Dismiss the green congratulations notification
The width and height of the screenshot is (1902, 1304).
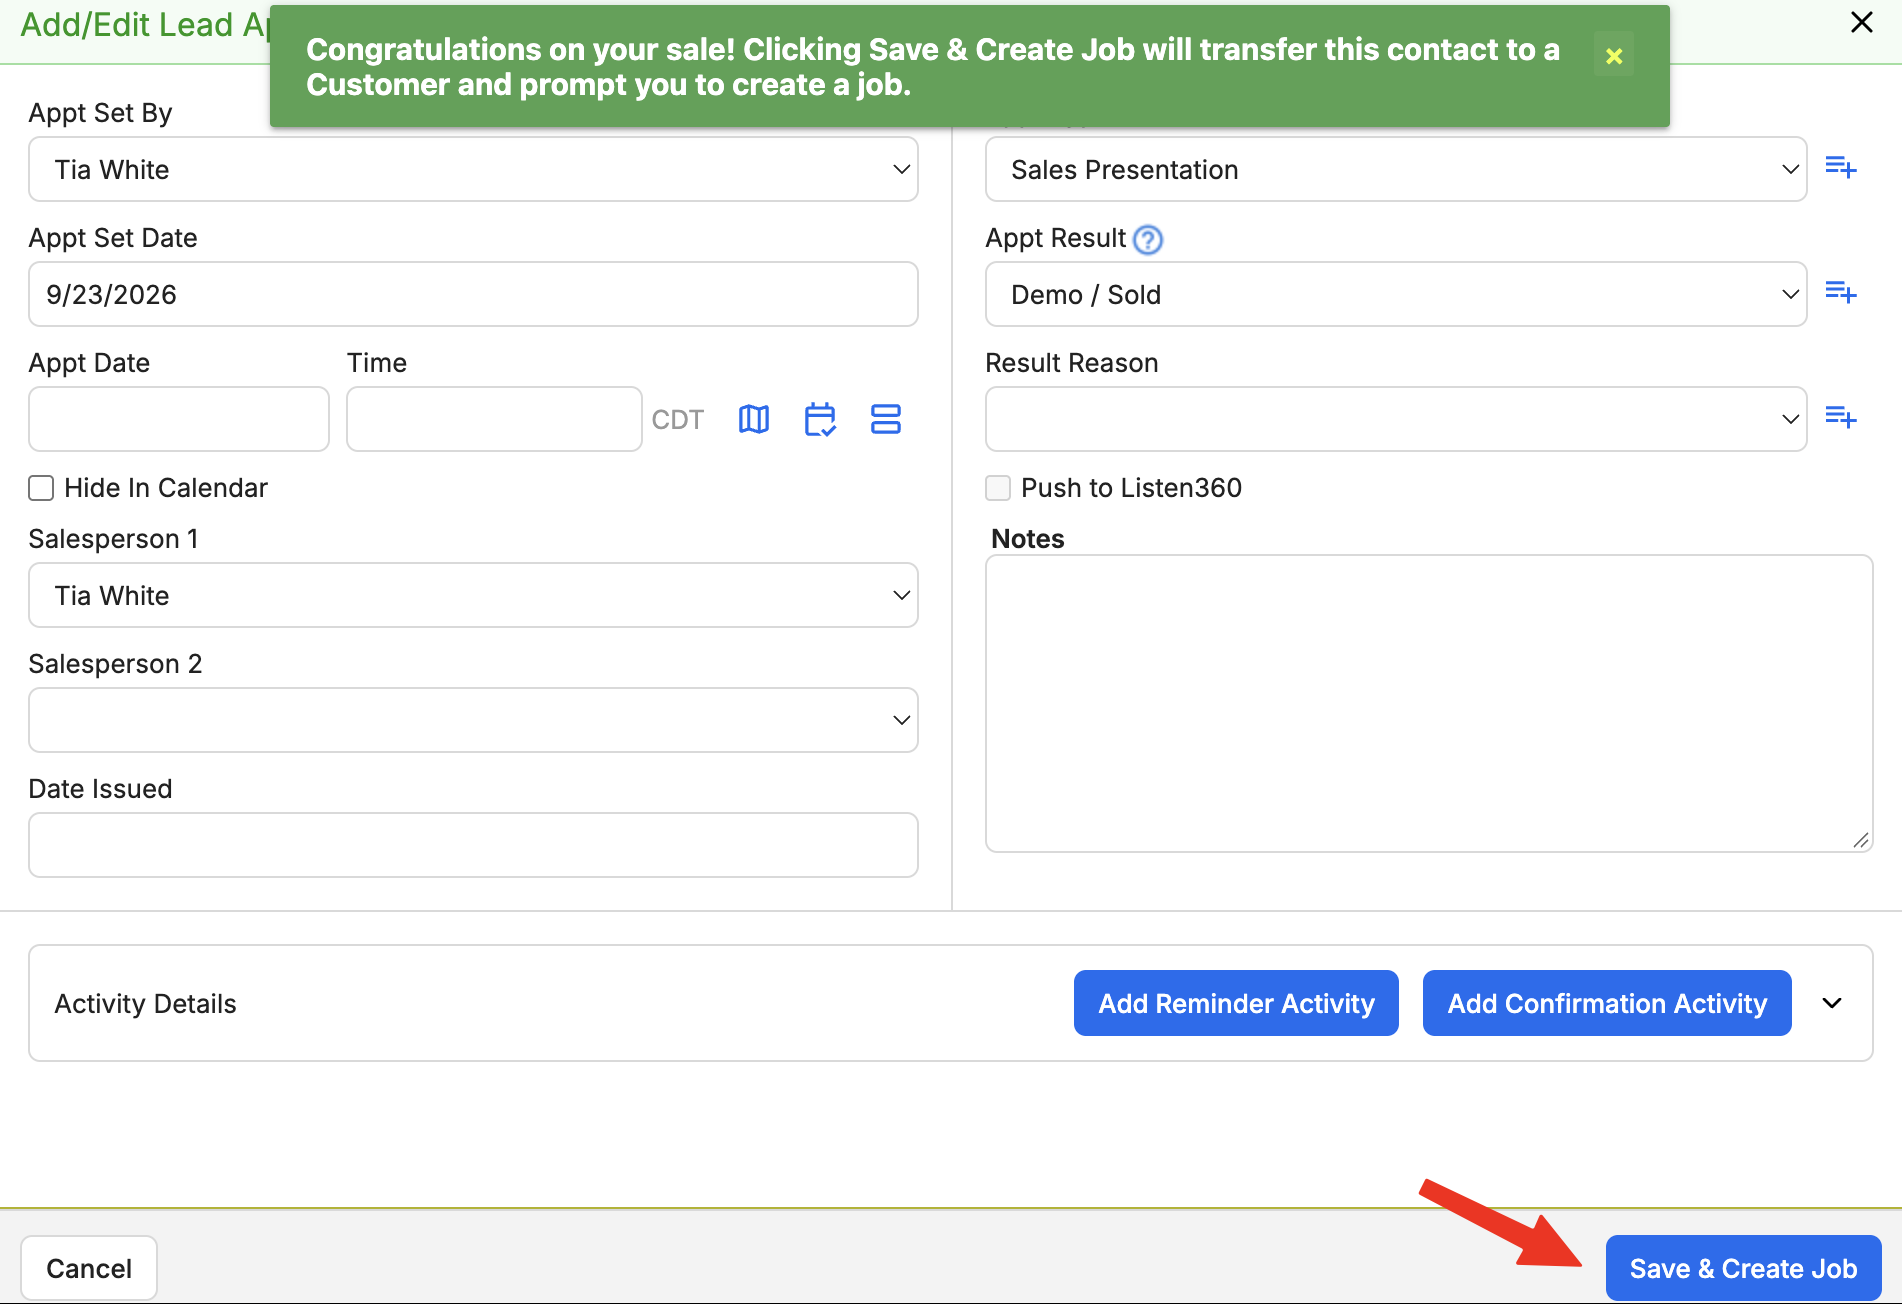(x=1614, y=56)
